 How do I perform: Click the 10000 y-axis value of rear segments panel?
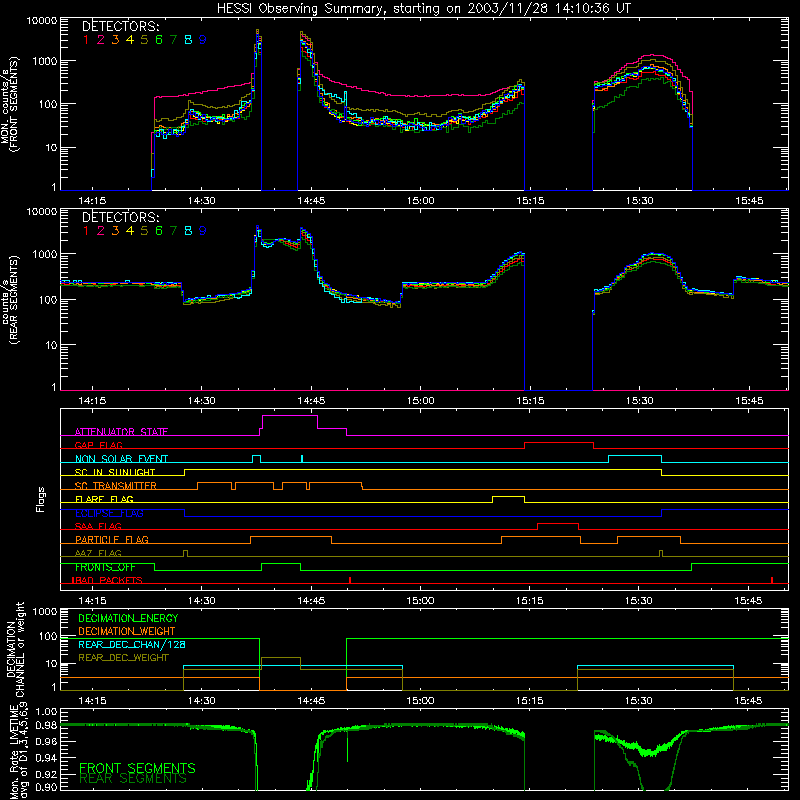42,211
